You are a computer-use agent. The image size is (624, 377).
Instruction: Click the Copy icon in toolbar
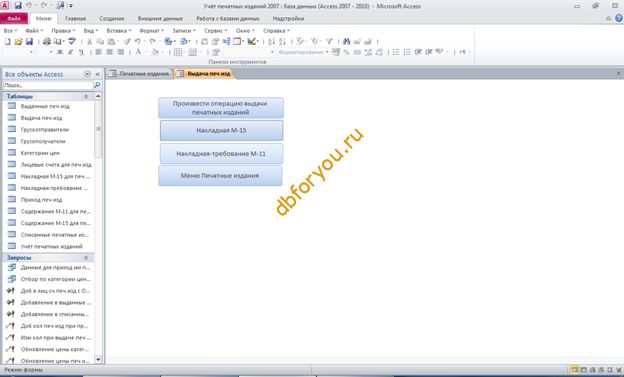(100, 41)
